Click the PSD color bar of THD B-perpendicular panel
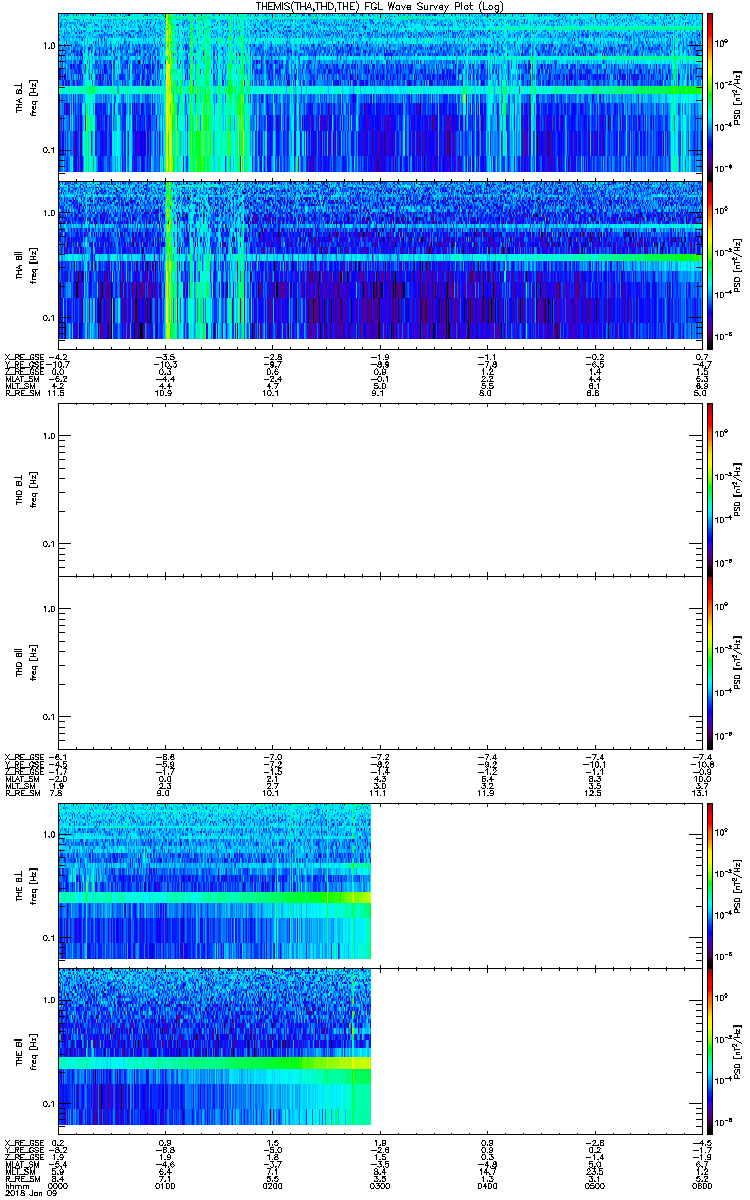The width and height of the screenshot is (750, 1200). tap(710, 488)
